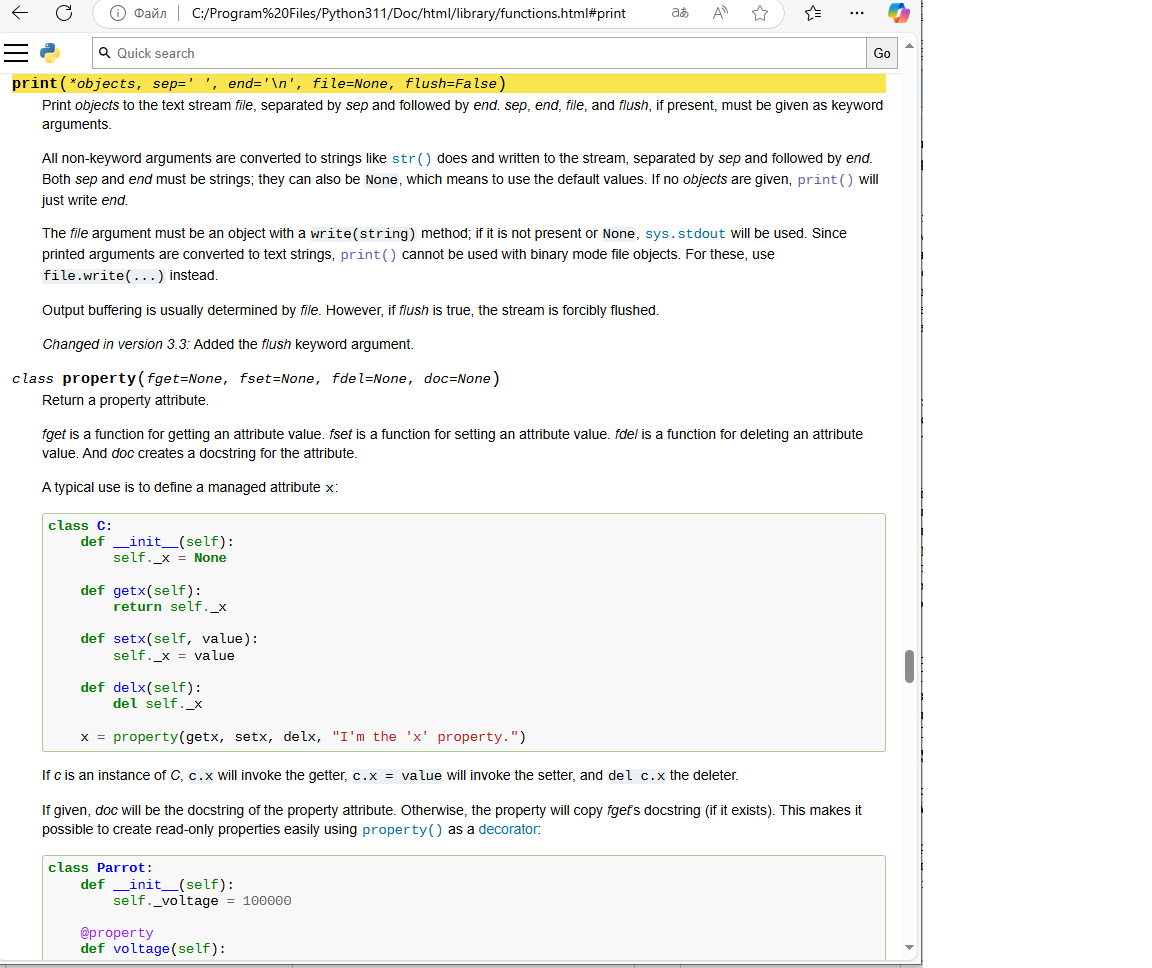The height and width of the screenshot is (968, 1152).
Task: Click the page scrollbar up arrow
Action: [909, 47]
